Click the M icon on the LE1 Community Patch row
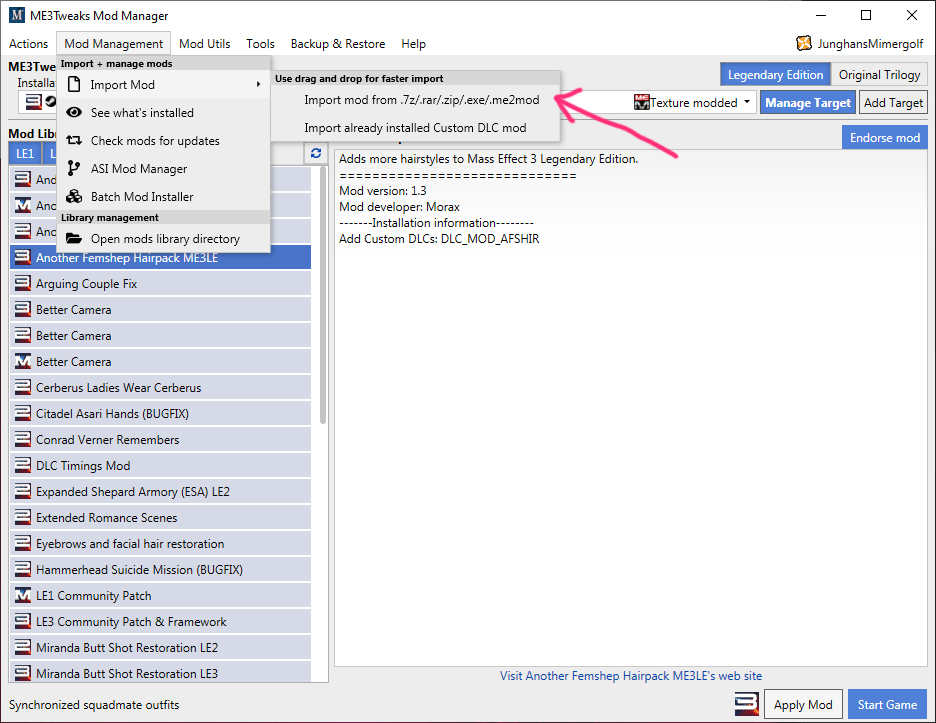The height and width of the screenshot is (723, 936). [23, 595]
